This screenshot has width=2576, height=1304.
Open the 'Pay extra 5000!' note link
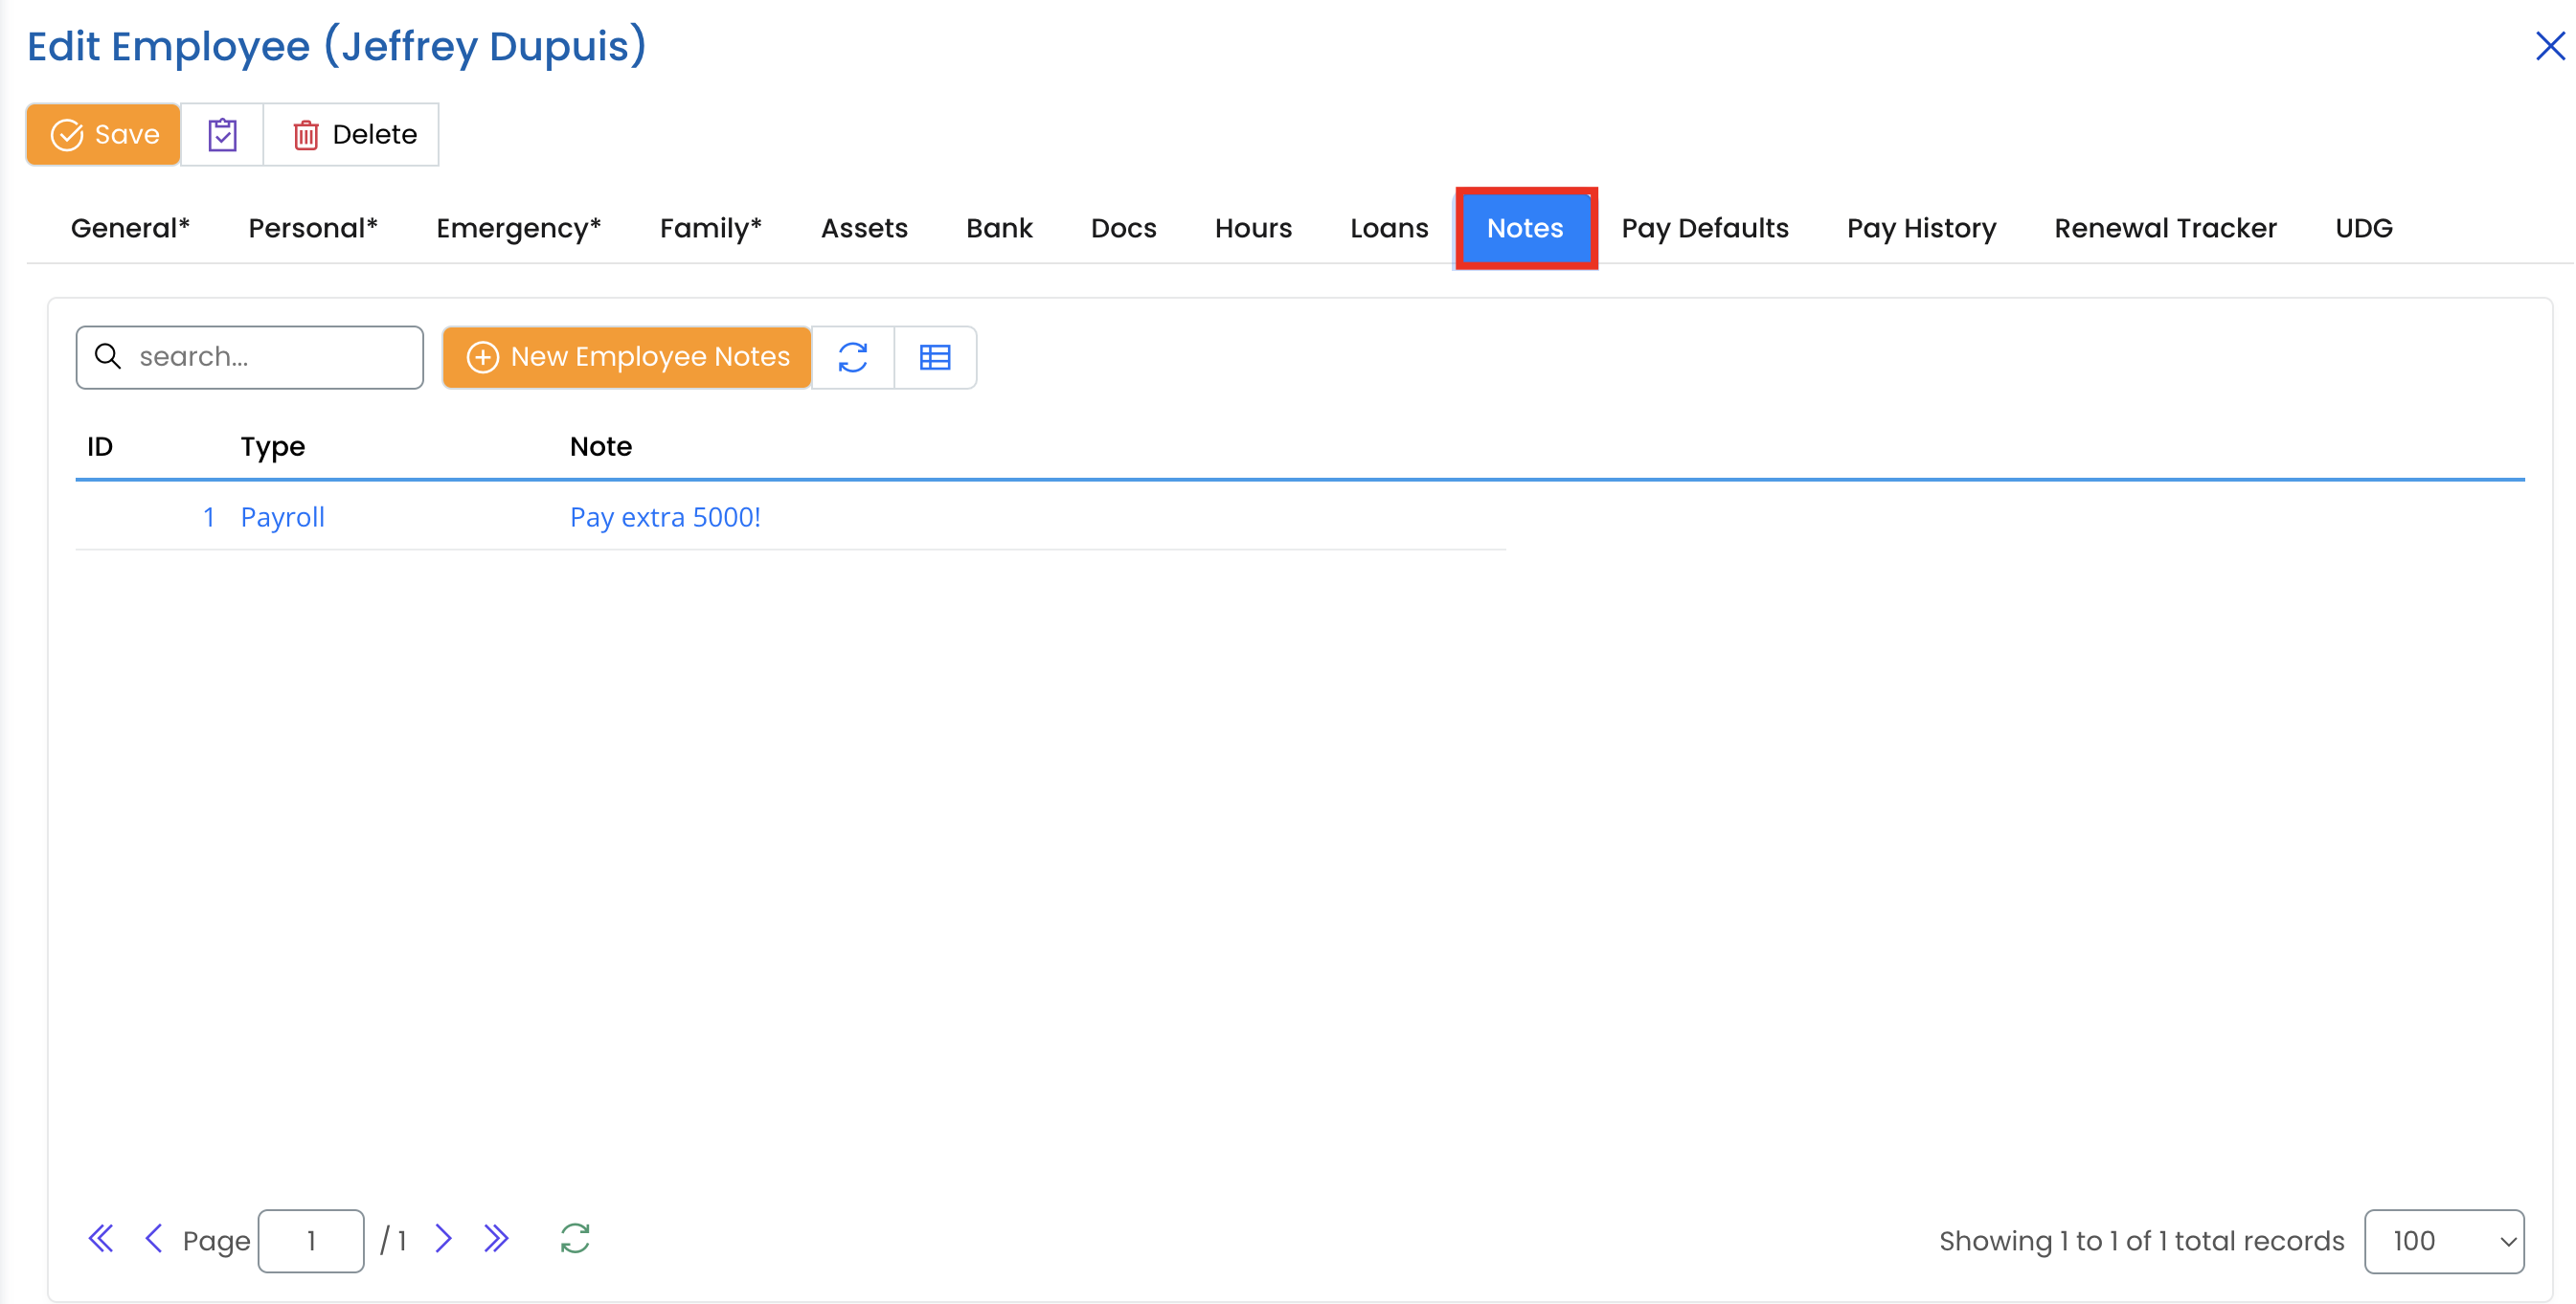[x=665, y=517]
